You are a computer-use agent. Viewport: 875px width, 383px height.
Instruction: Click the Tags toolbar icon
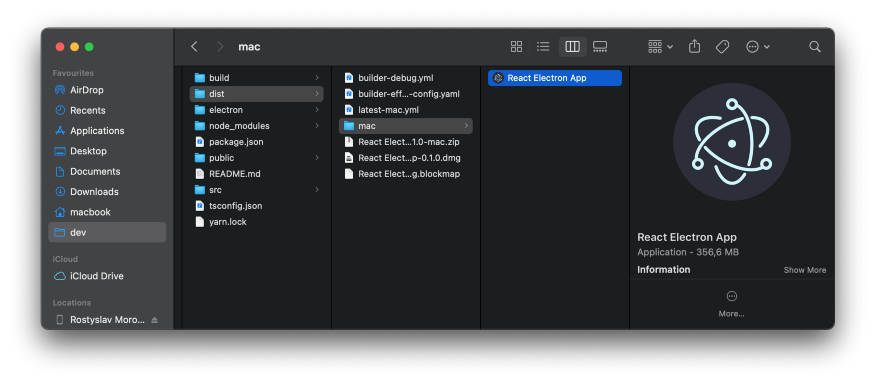pyautogui.click(x=722, y=47)
